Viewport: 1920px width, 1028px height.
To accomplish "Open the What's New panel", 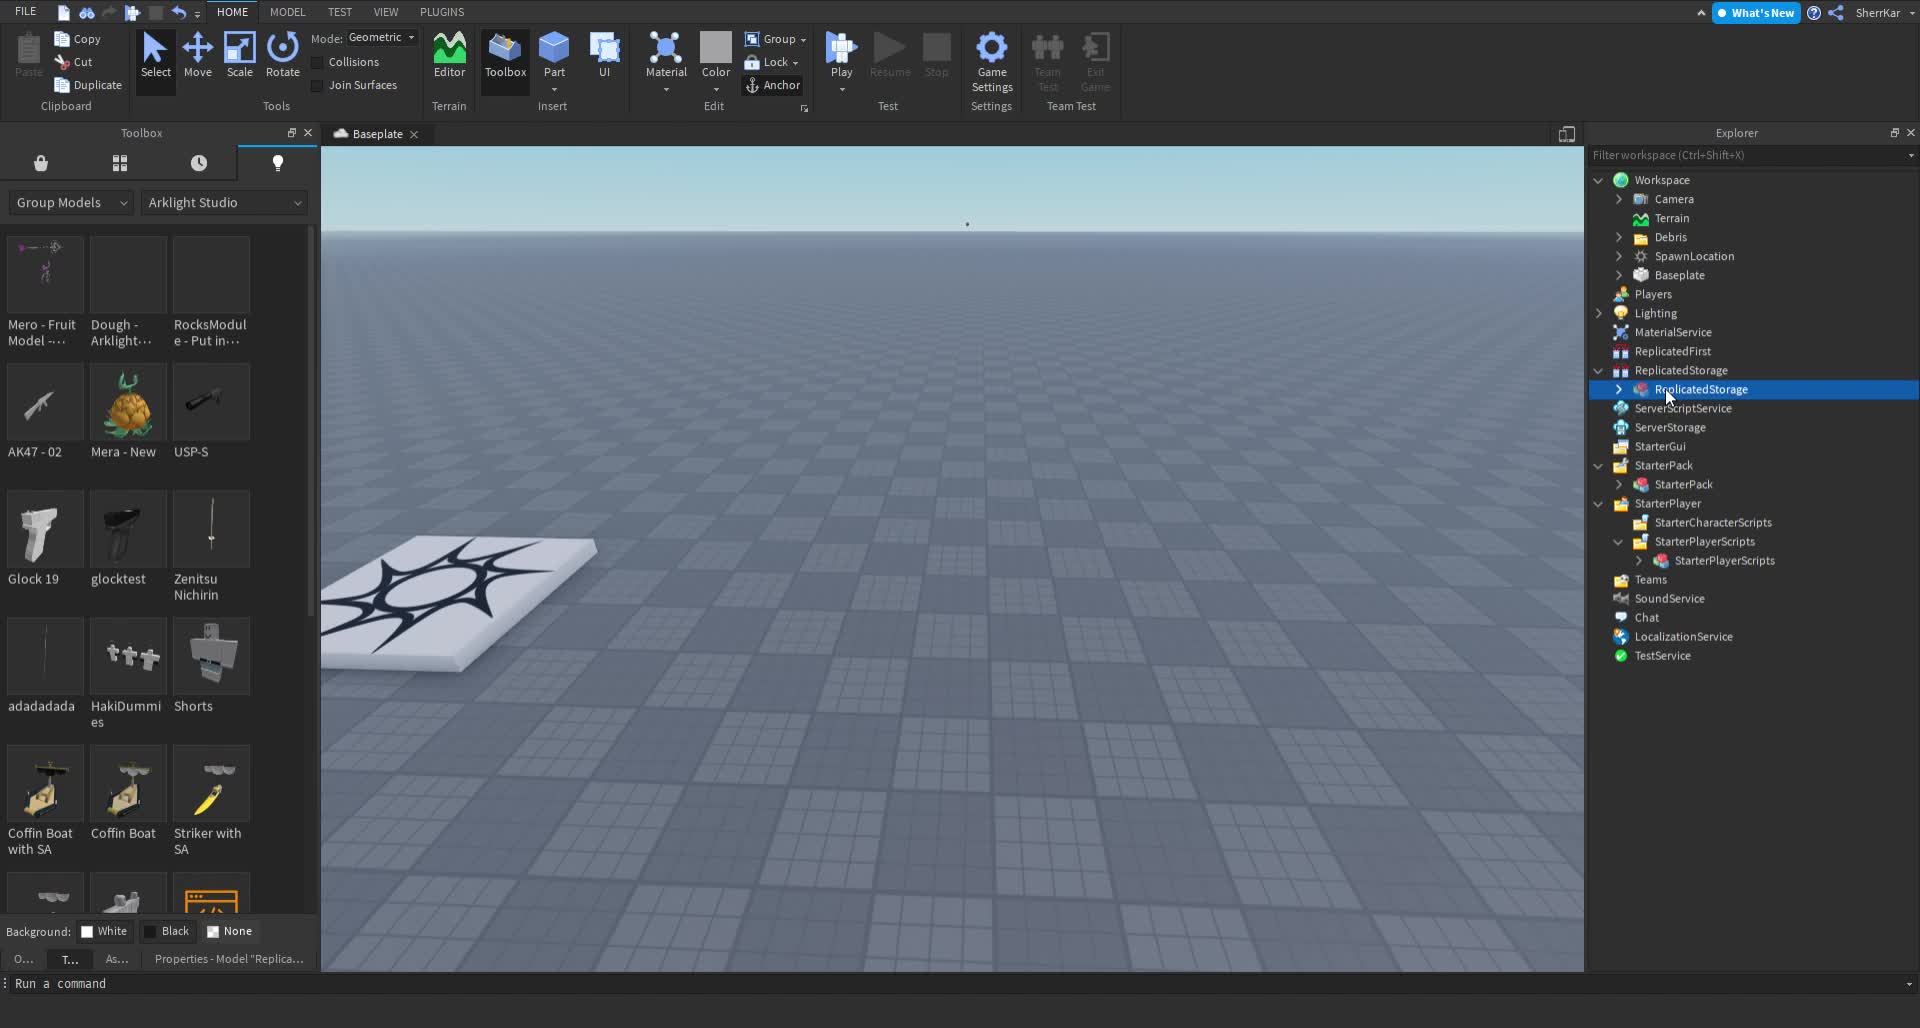I will (x=1755, y=13).
